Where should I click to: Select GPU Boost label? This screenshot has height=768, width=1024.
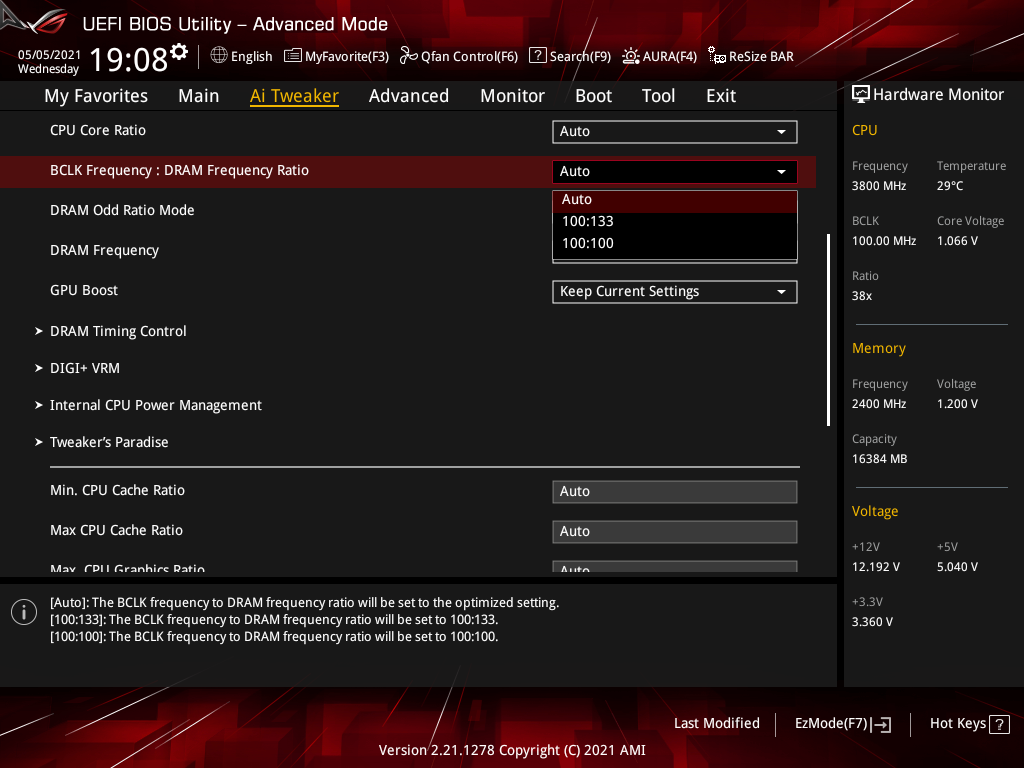[x=84, y=291]
